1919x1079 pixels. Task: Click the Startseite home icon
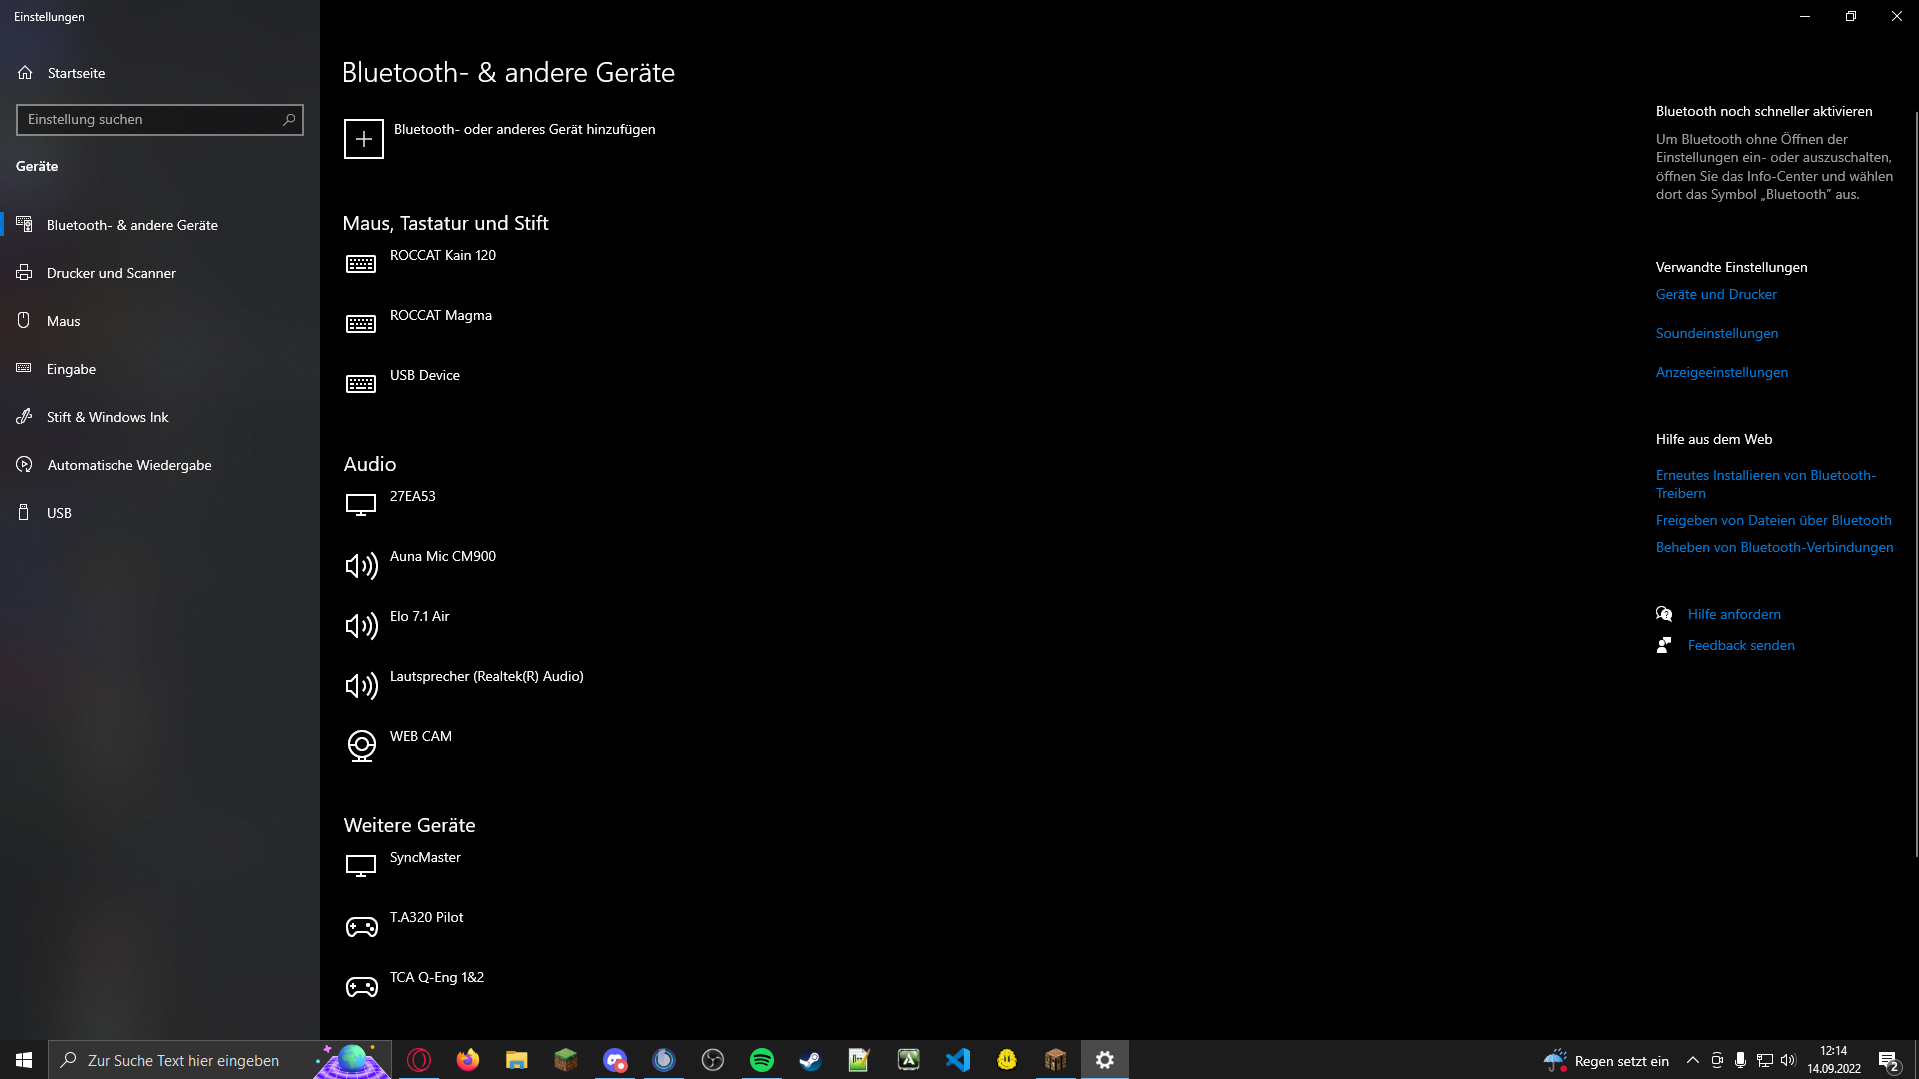[25, 73]
